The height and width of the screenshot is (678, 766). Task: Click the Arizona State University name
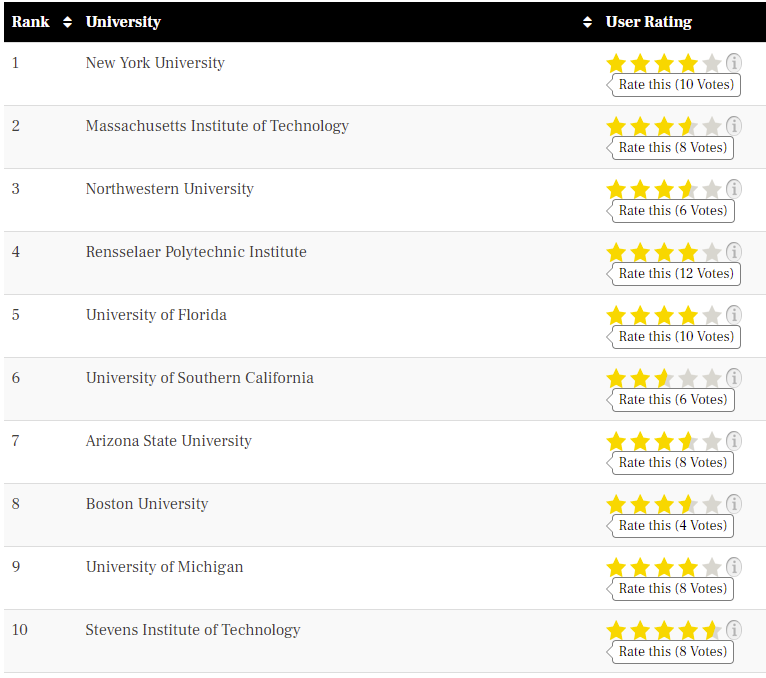tap(168, 441)
